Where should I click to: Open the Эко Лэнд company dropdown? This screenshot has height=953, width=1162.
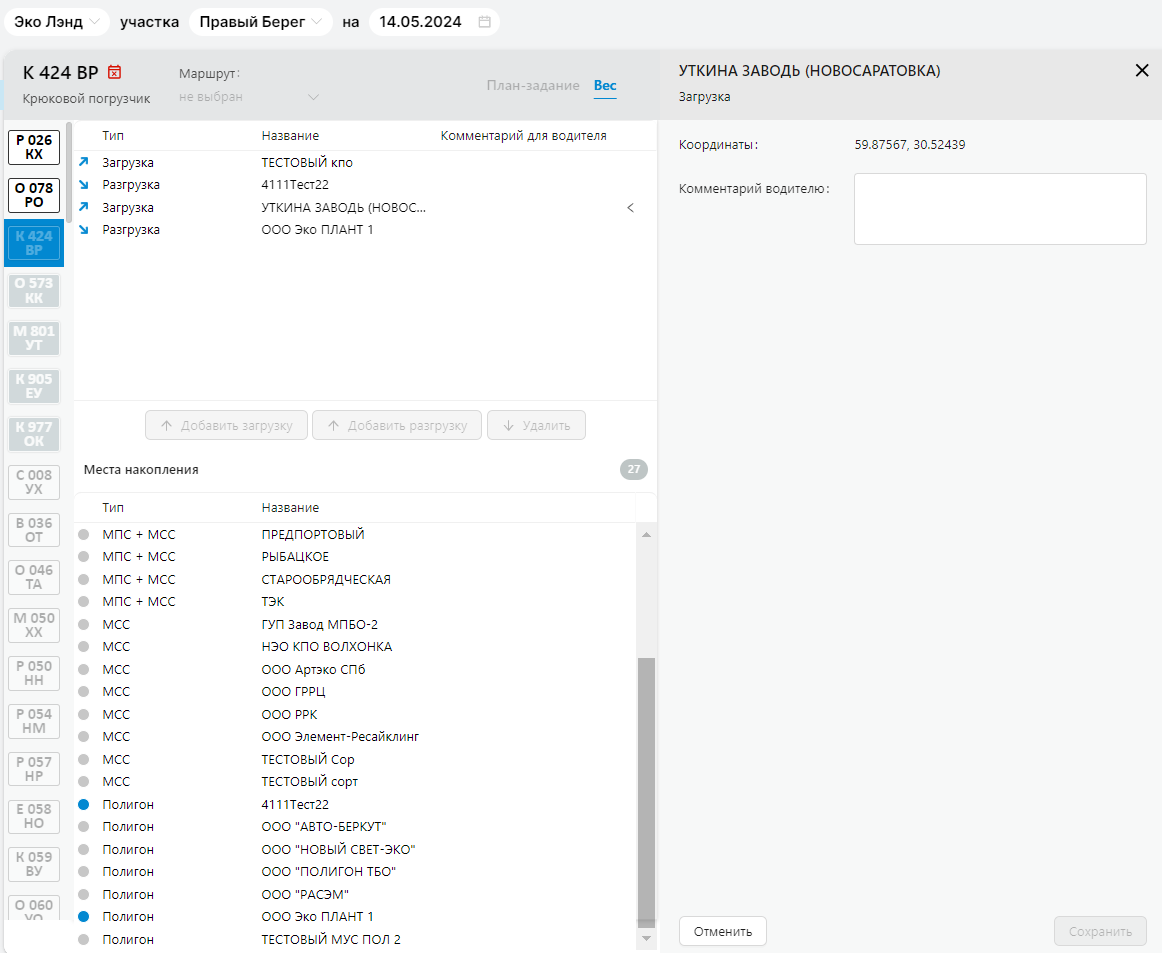point(56,22)
